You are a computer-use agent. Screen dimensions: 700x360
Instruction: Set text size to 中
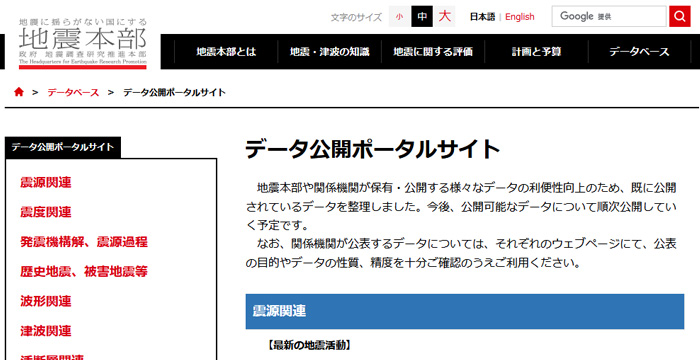tap(422, 17)
